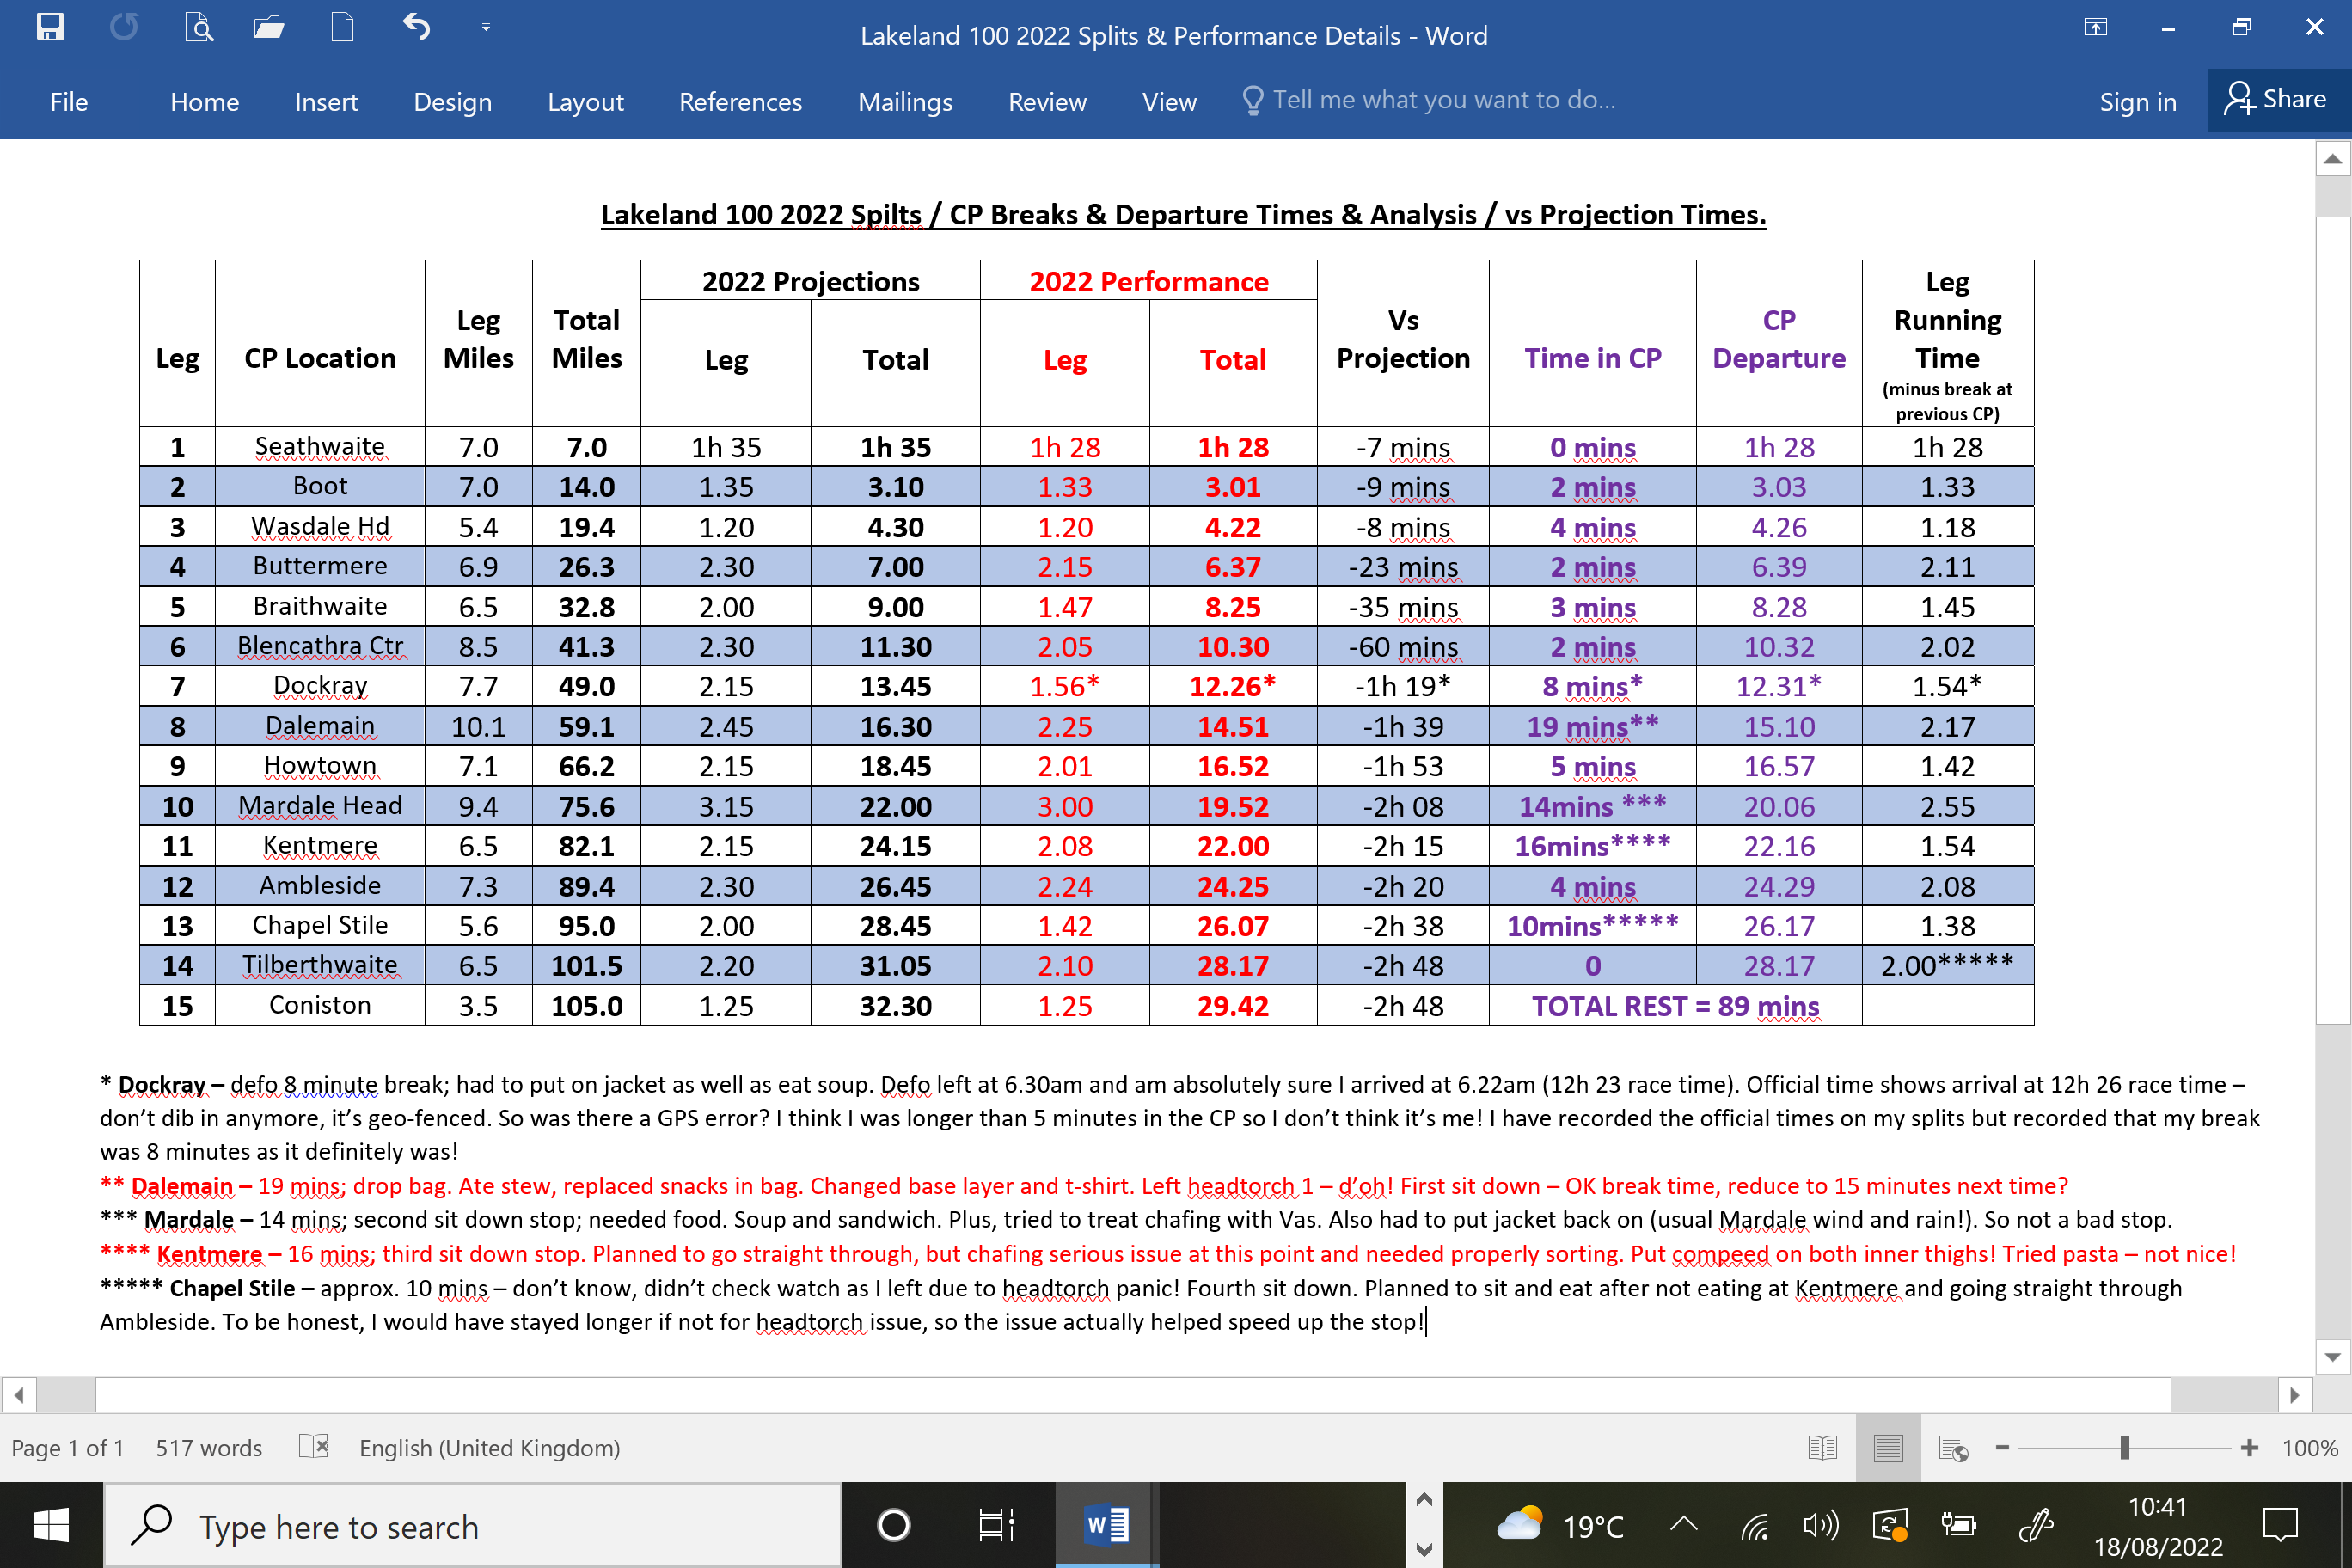Click the Undo arrow icon
The height and width of the screenshot is (1568, 2352).
pyautogui.click(x=417, y=27)
